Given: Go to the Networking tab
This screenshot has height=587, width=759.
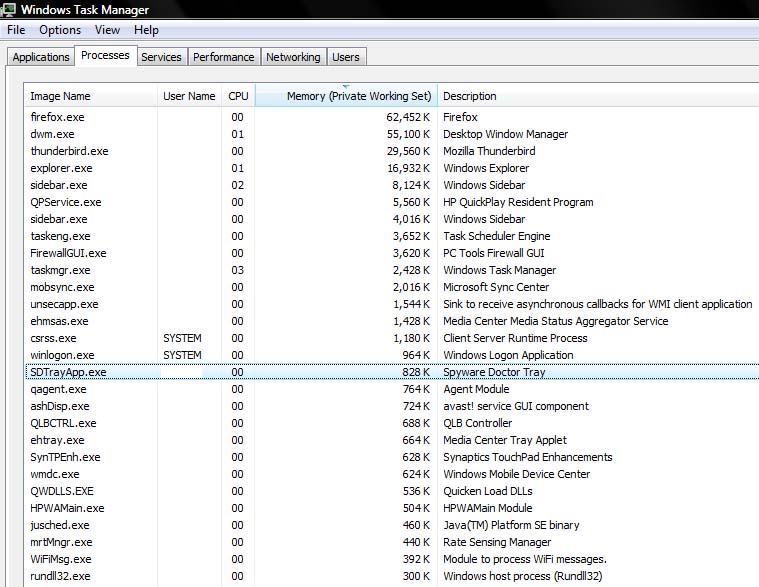Looking at the screenshot, I should tap(293, 57).
